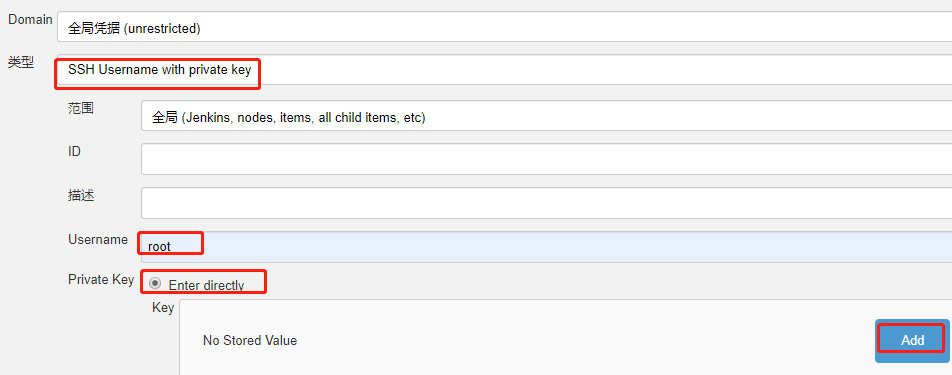Click the 类型 field label

[x=21, y=62]
